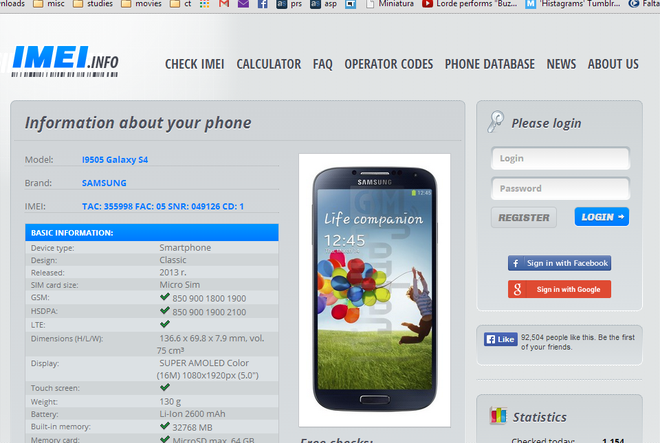Image resolution: width=660 pixels, height=443 pixels.
Task: Open the ABOUT US menu item
Action: [613, 64]
